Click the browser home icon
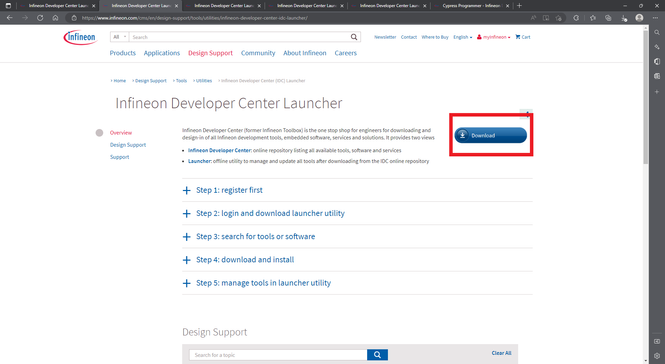Image resolution: width=665 pixels, height=364 pixels. [56, 18]
